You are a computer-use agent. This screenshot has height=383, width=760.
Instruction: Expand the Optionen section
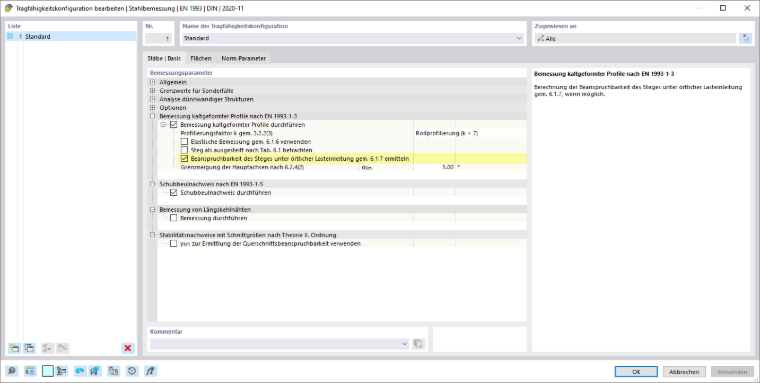(x=153, y=108)
